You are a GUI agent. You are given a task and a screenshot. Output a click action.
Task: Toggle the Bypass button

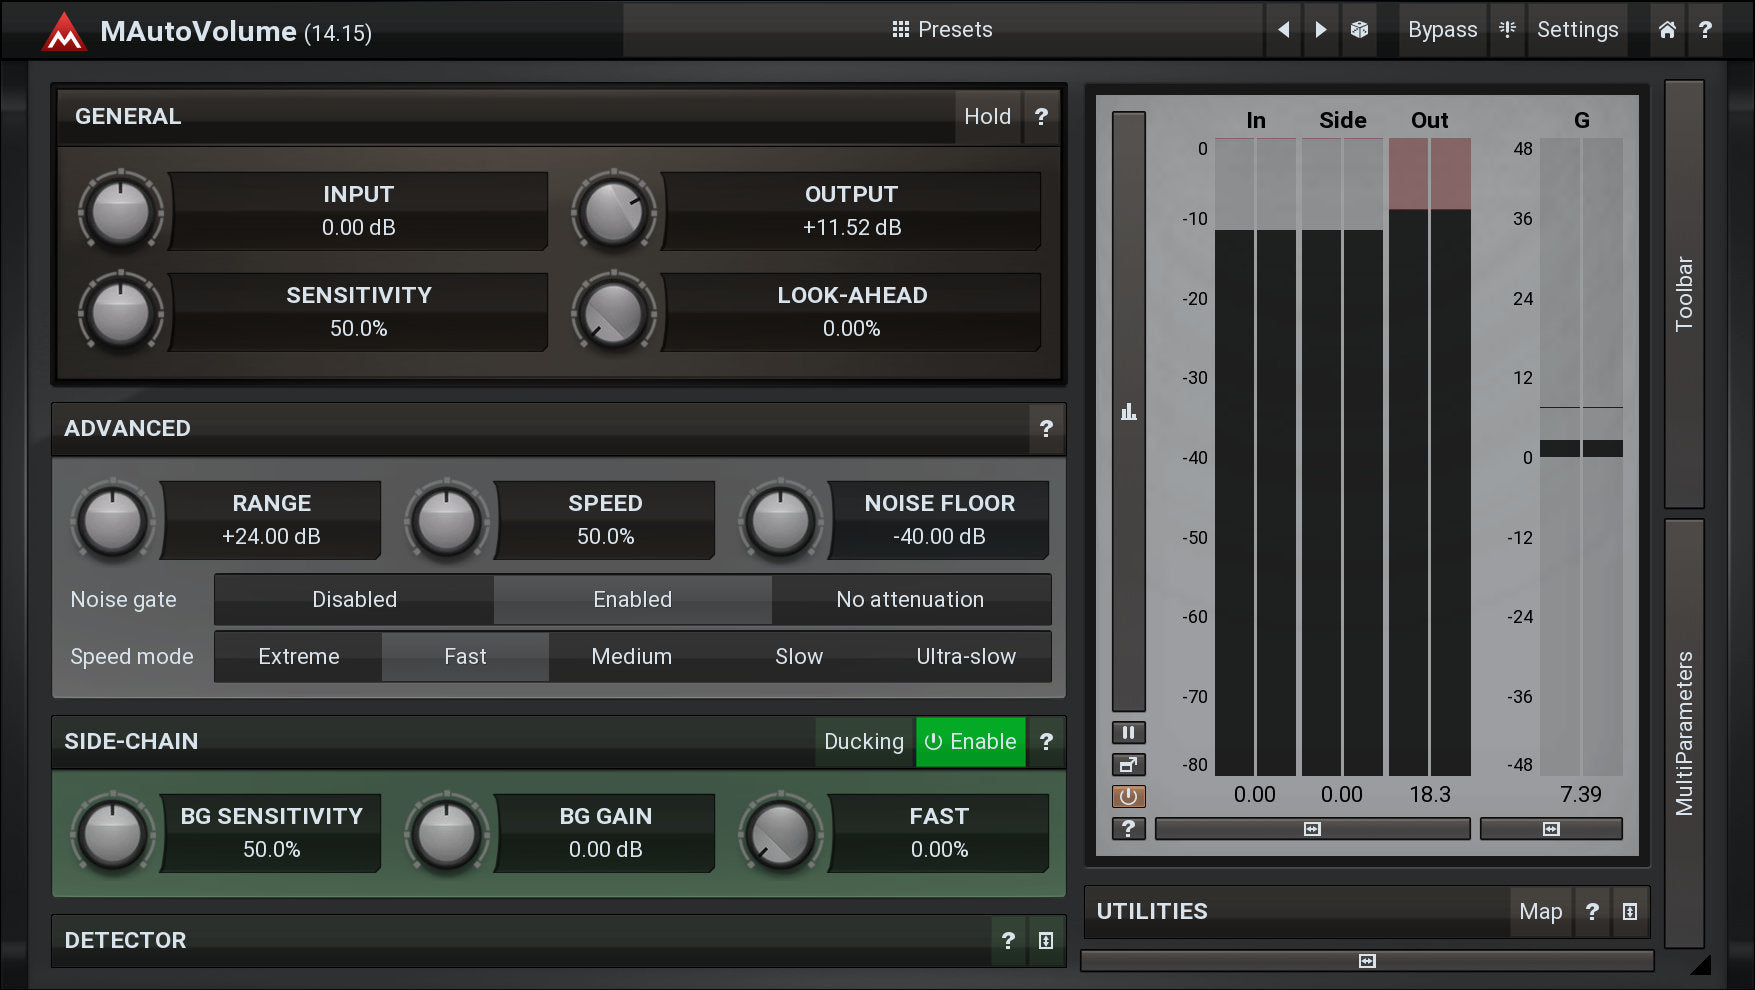[x=1441, y=30]
